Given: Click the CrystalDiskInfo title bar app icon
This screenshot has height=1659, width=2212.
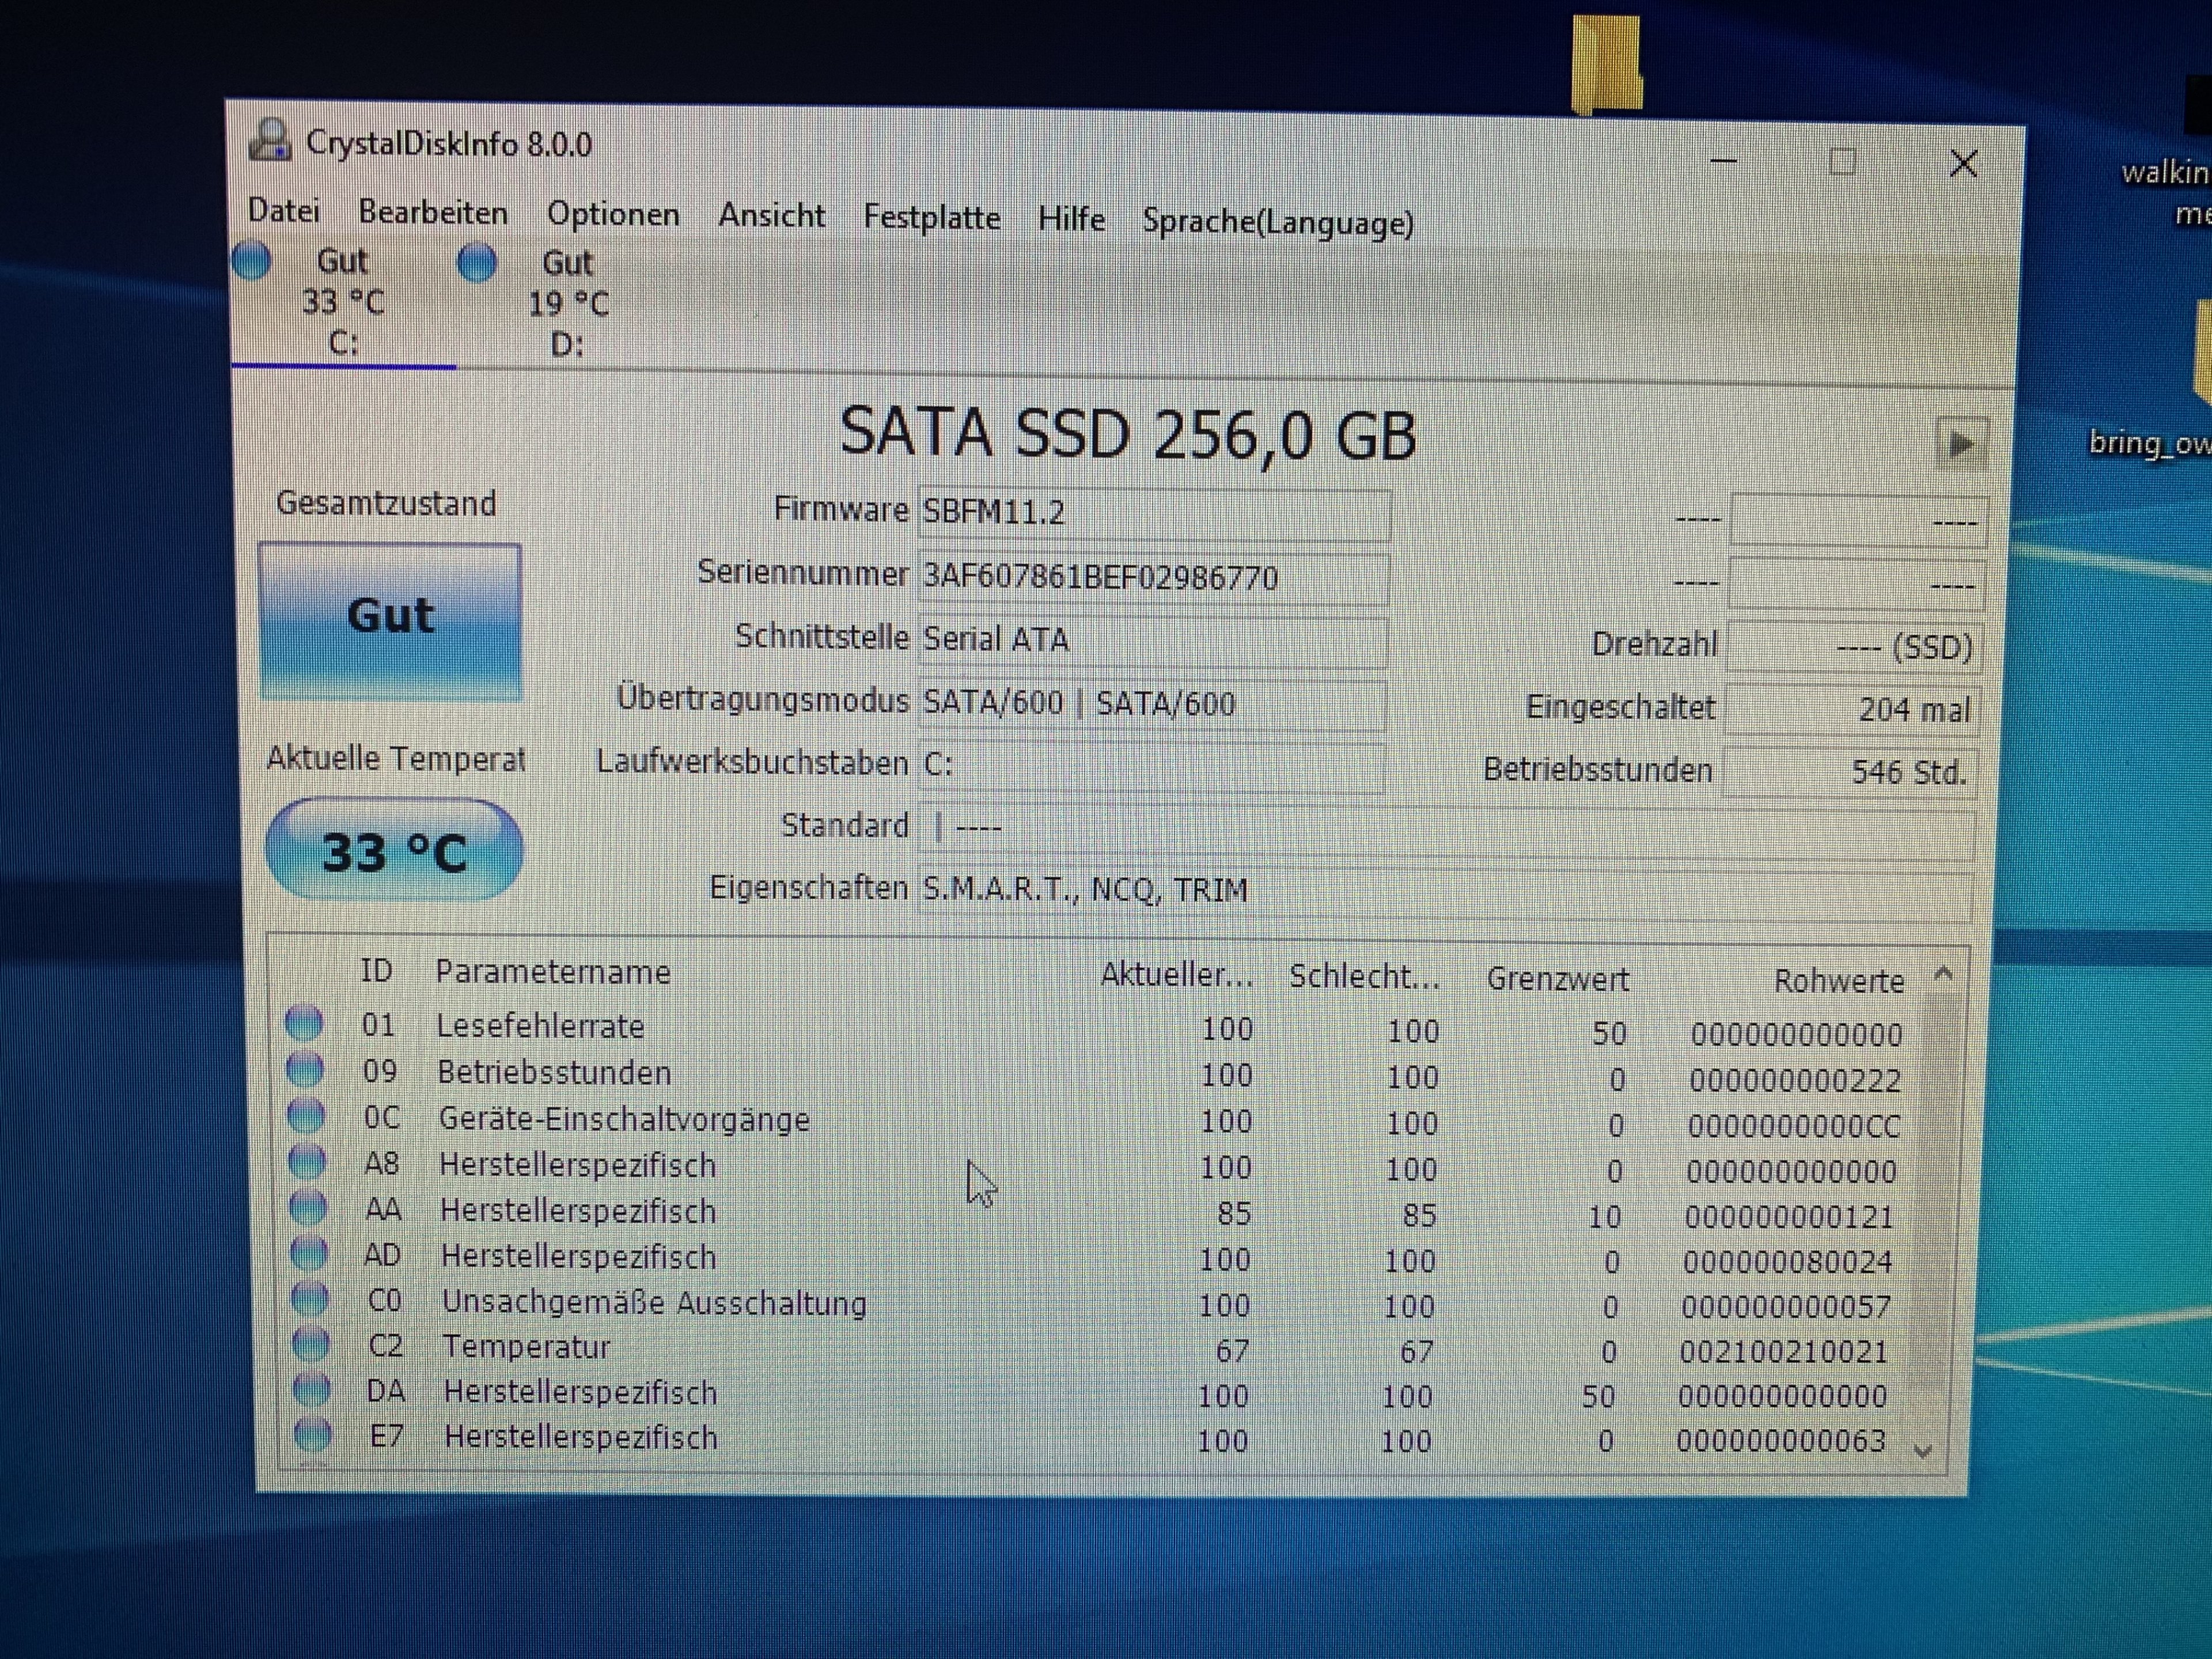Looking at the screenshot, I should coord(269,140).
